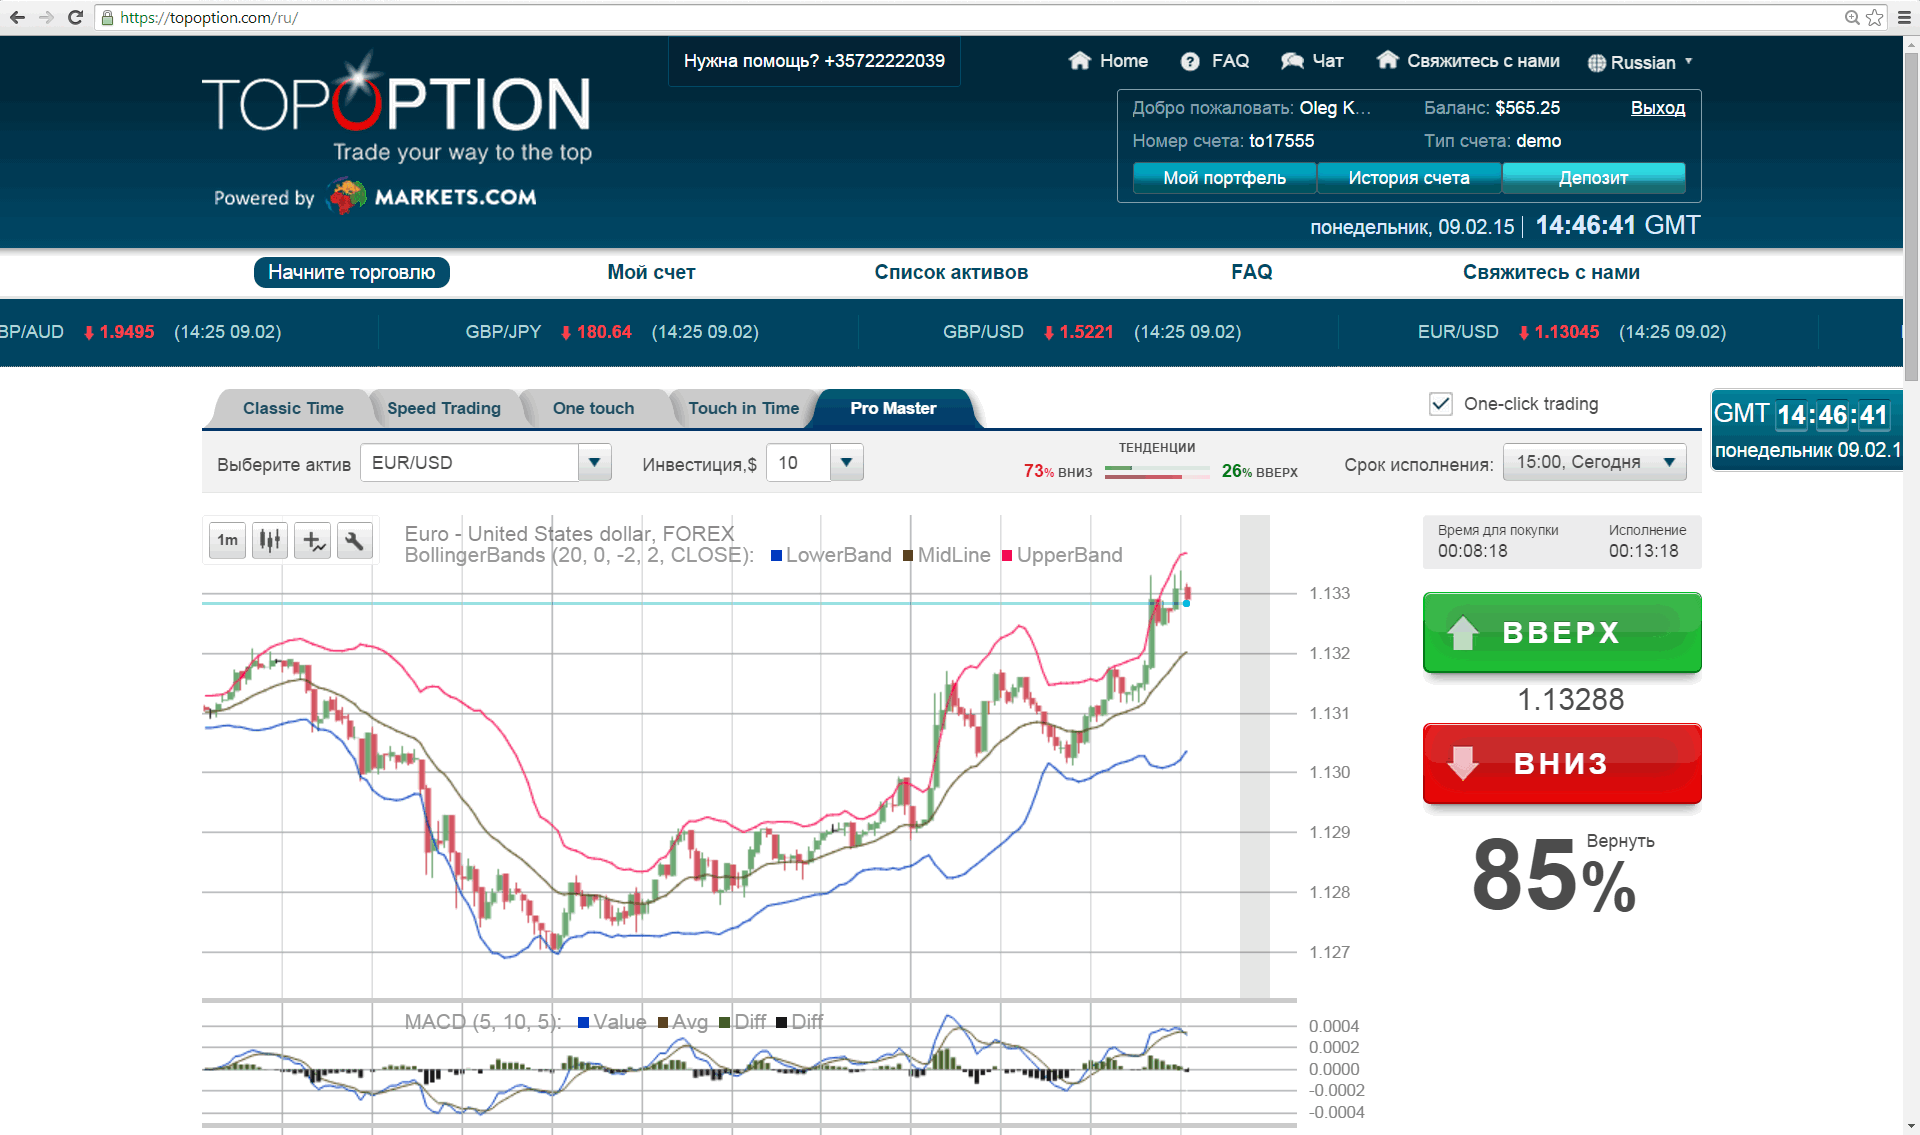1920x1135 pixels.
Task: Expand the Russian language selector arrow
Action: (x=1689, y=61)
